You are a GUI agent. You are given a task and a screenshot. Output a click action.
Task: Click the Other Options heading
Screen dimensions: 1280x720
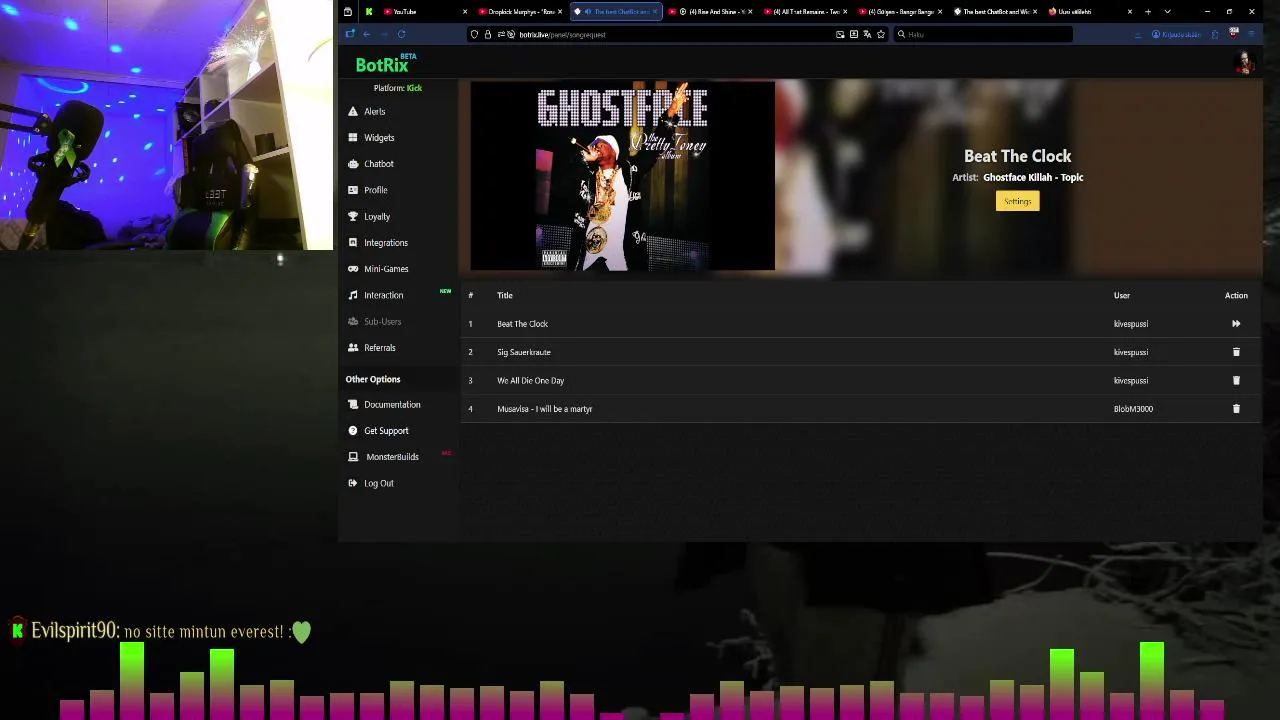pyautogui.click(x=373, y=379)
